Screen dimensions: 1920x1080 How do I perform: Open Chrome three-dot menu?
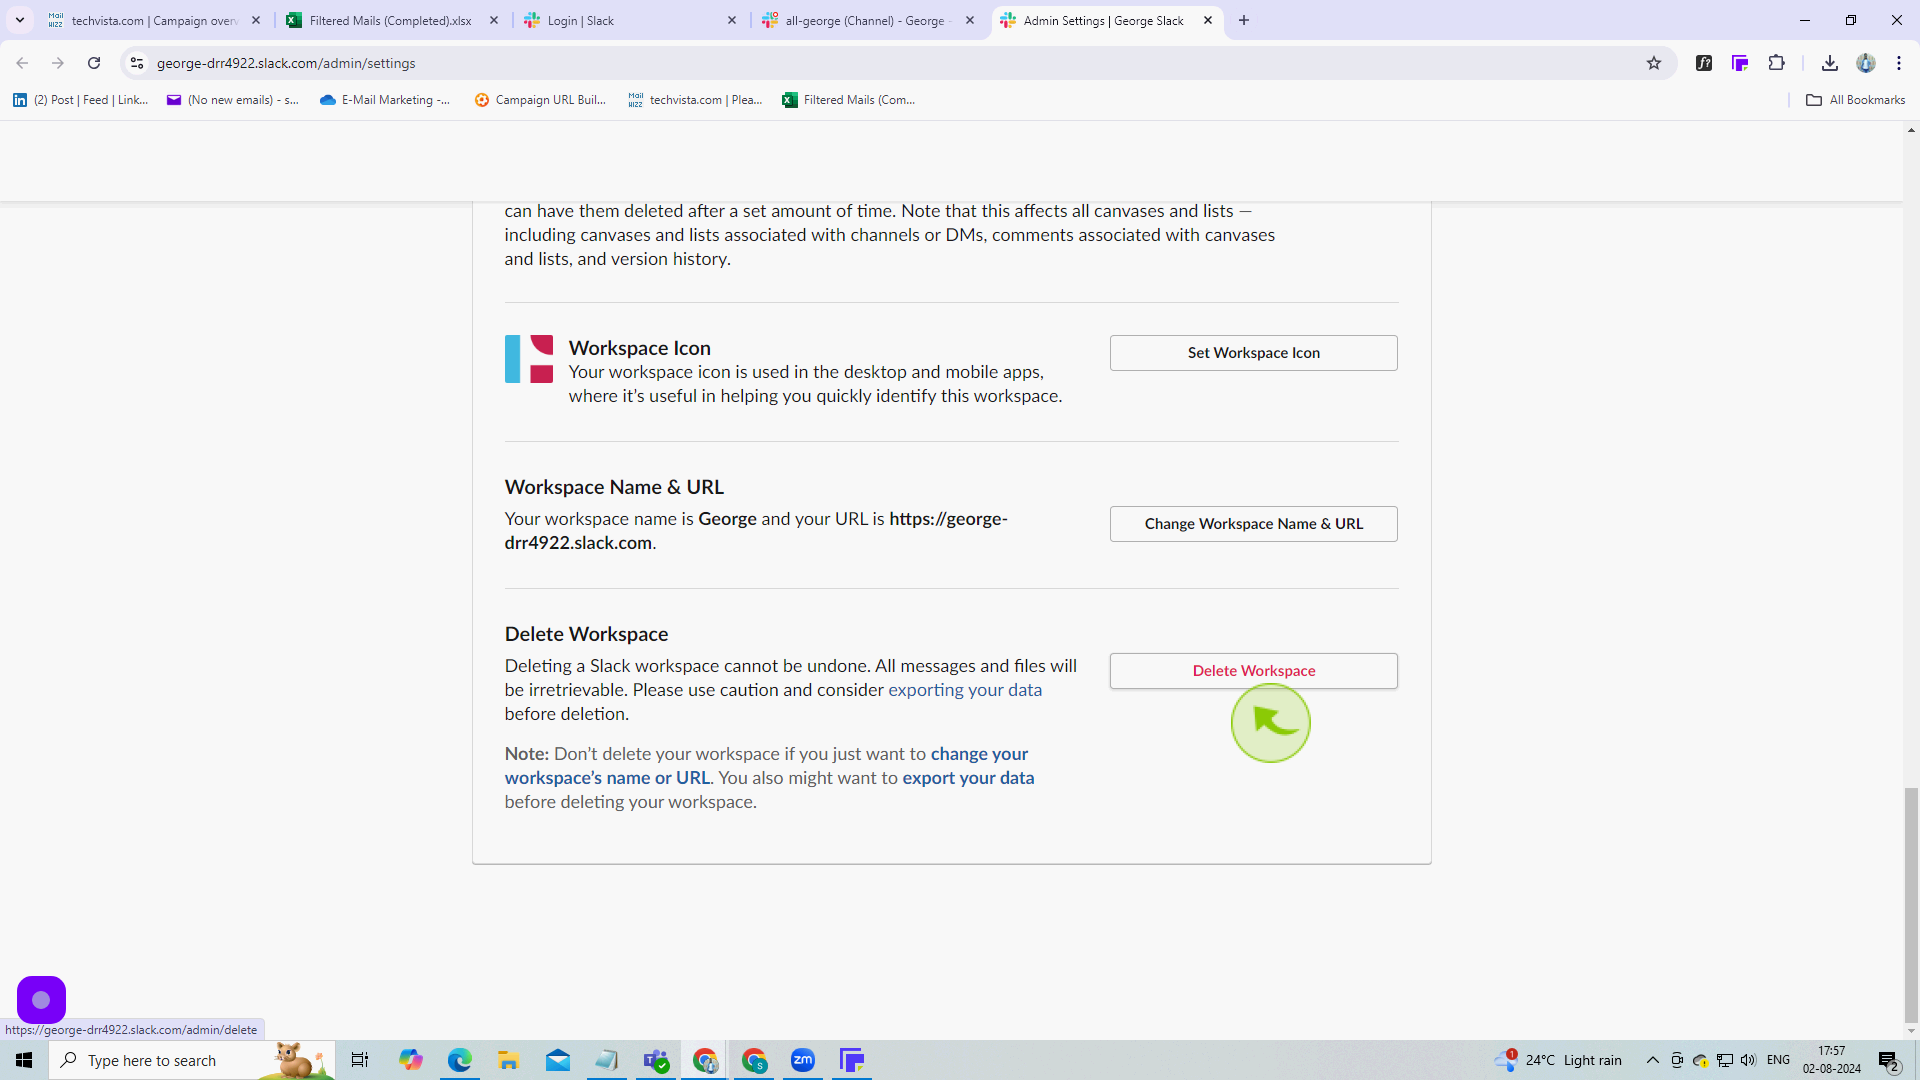point(1899,63)
